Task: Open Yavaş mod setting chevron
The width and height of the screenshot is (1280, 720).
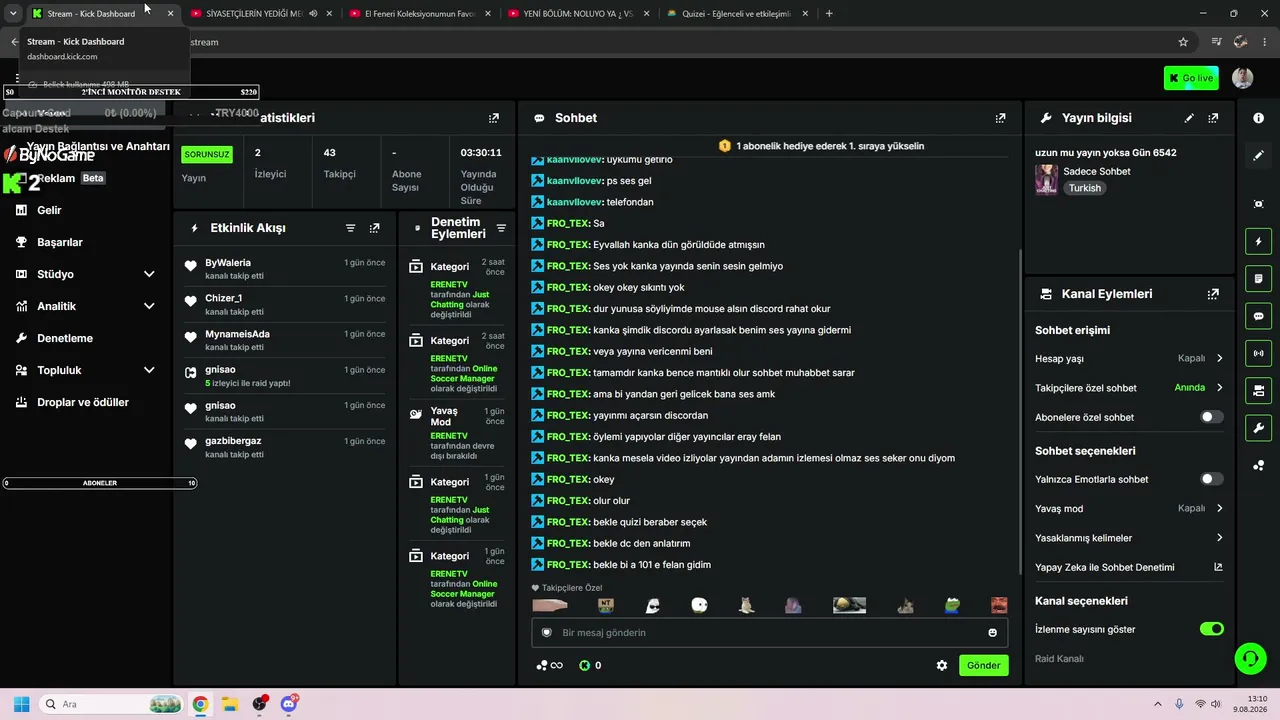Action: (x=1219, y=508)
